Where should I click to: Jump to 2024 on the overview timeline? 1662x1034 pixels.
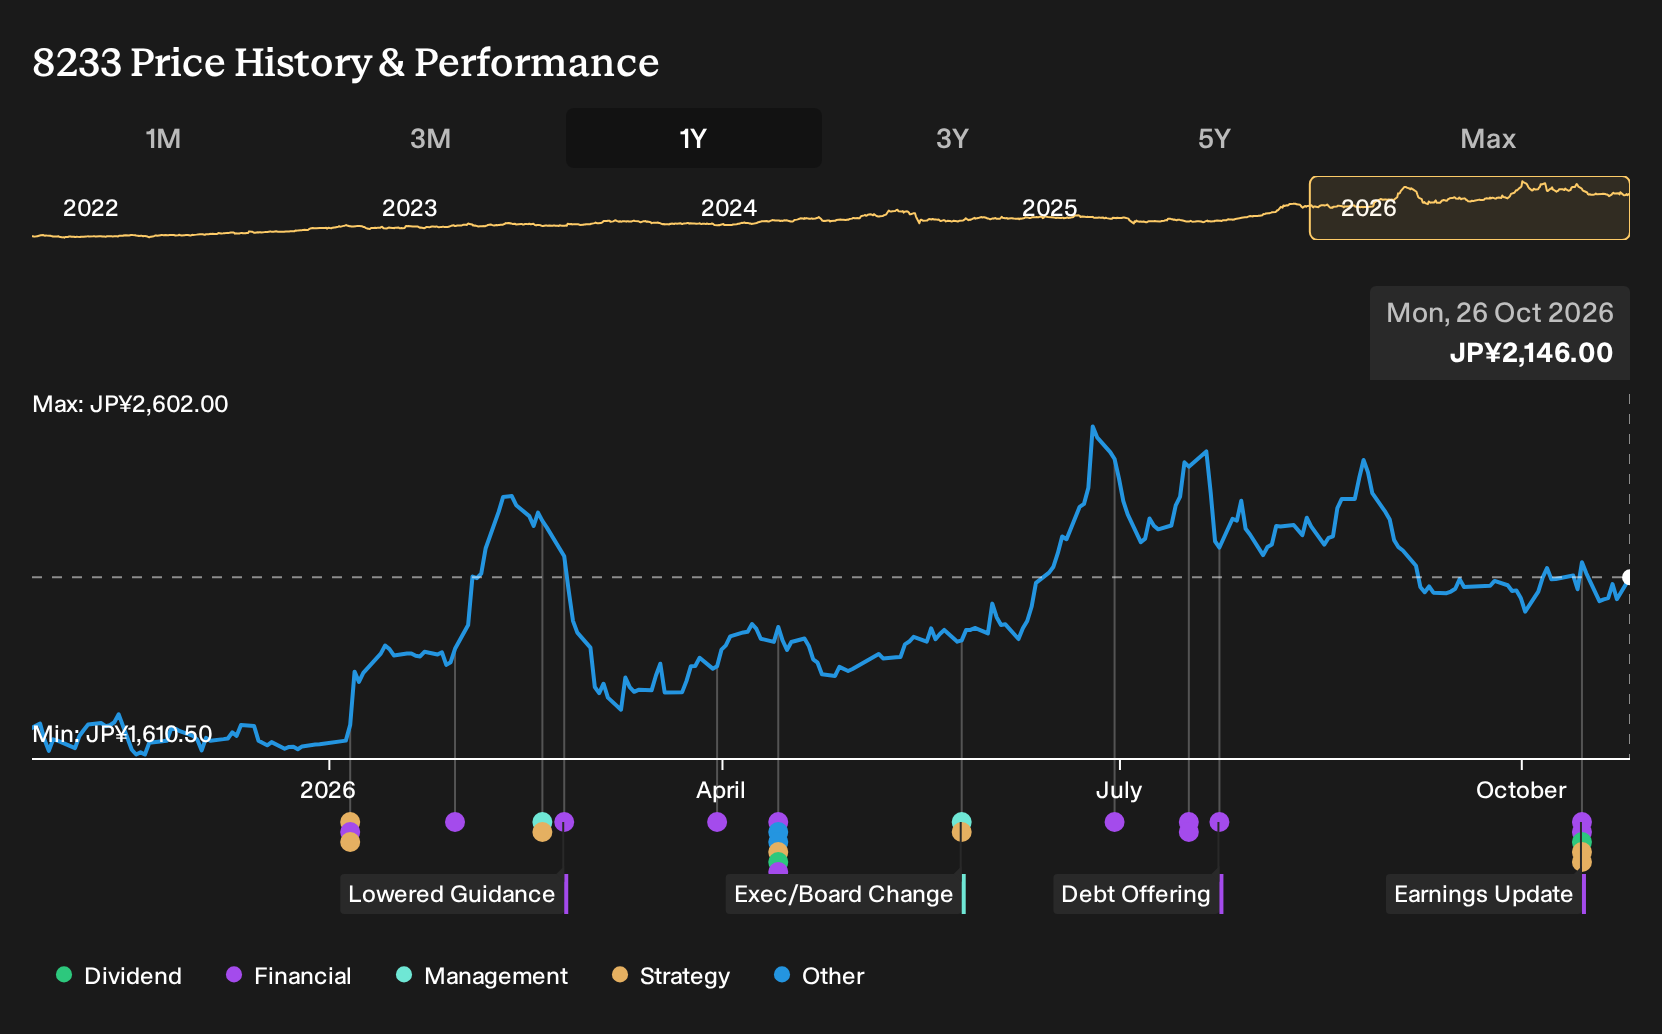729,208
